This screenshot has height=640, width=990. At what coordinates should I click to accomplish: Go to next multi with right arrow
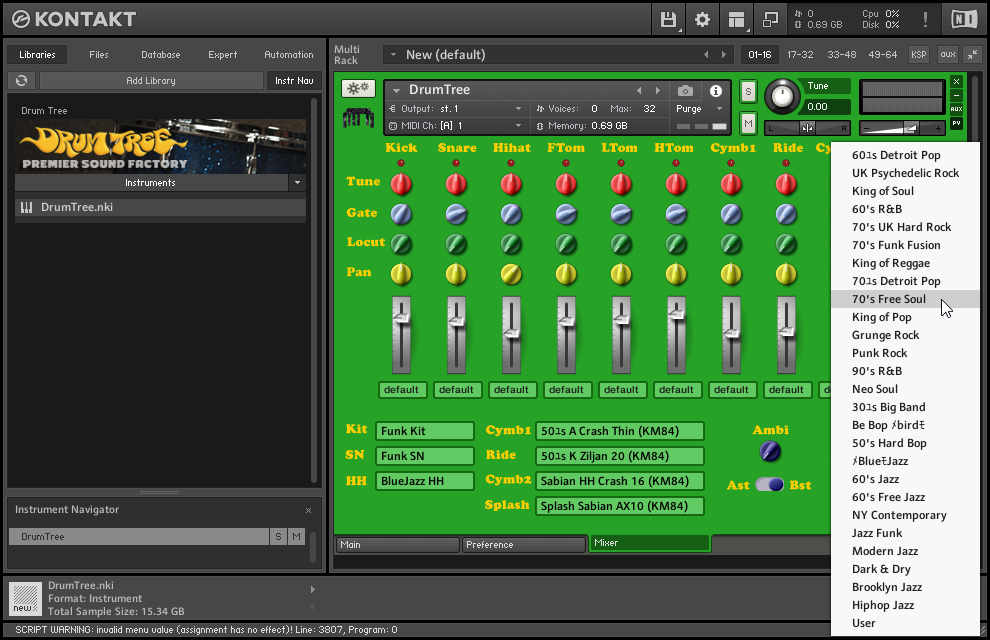(724, 55)
